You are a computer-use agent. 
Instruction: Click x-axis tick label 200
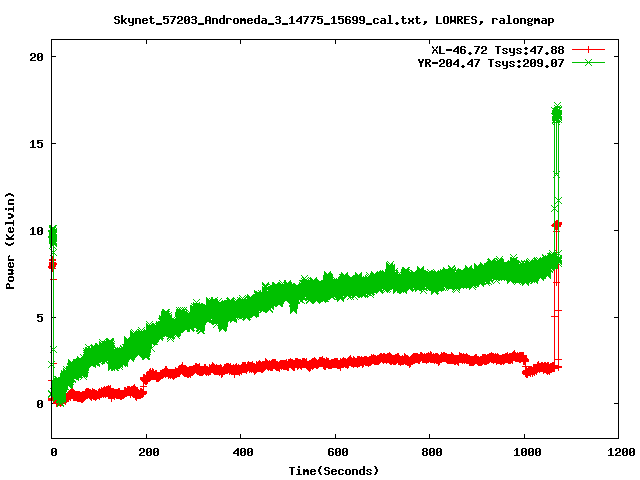(149, 452)
